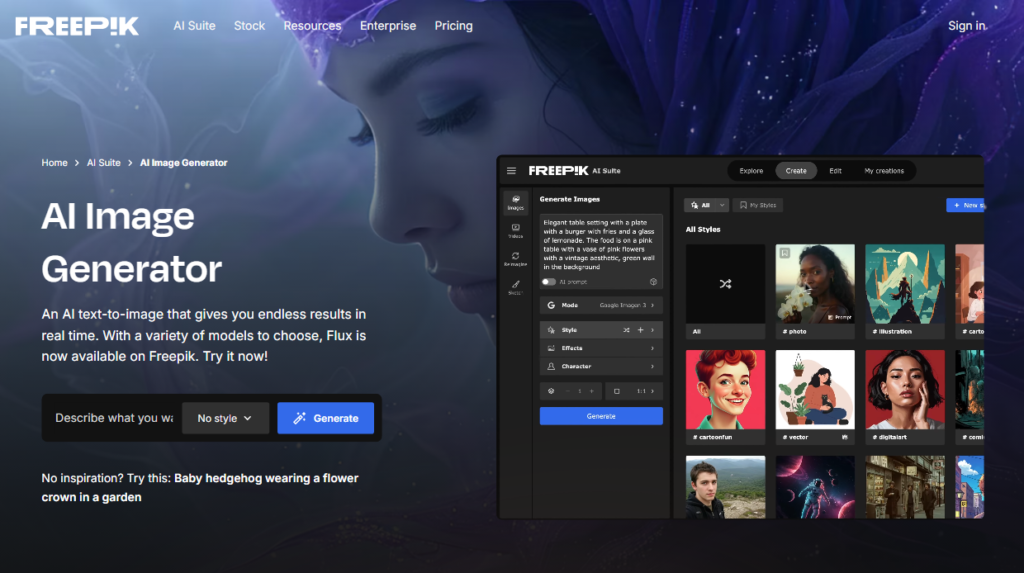Click the Freepik logo in the header
Viewport: 1024px width, 573px height.
(x=77, y=26)
